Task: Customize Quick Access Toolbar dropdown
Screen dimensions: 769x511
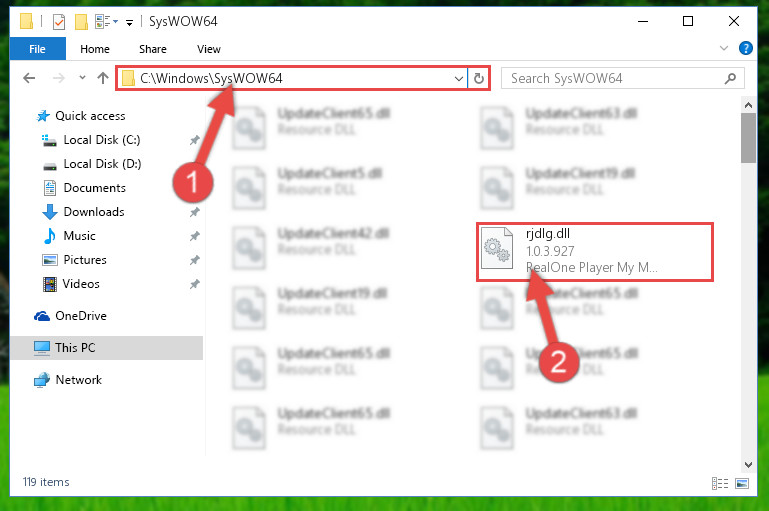Action: 129,22
